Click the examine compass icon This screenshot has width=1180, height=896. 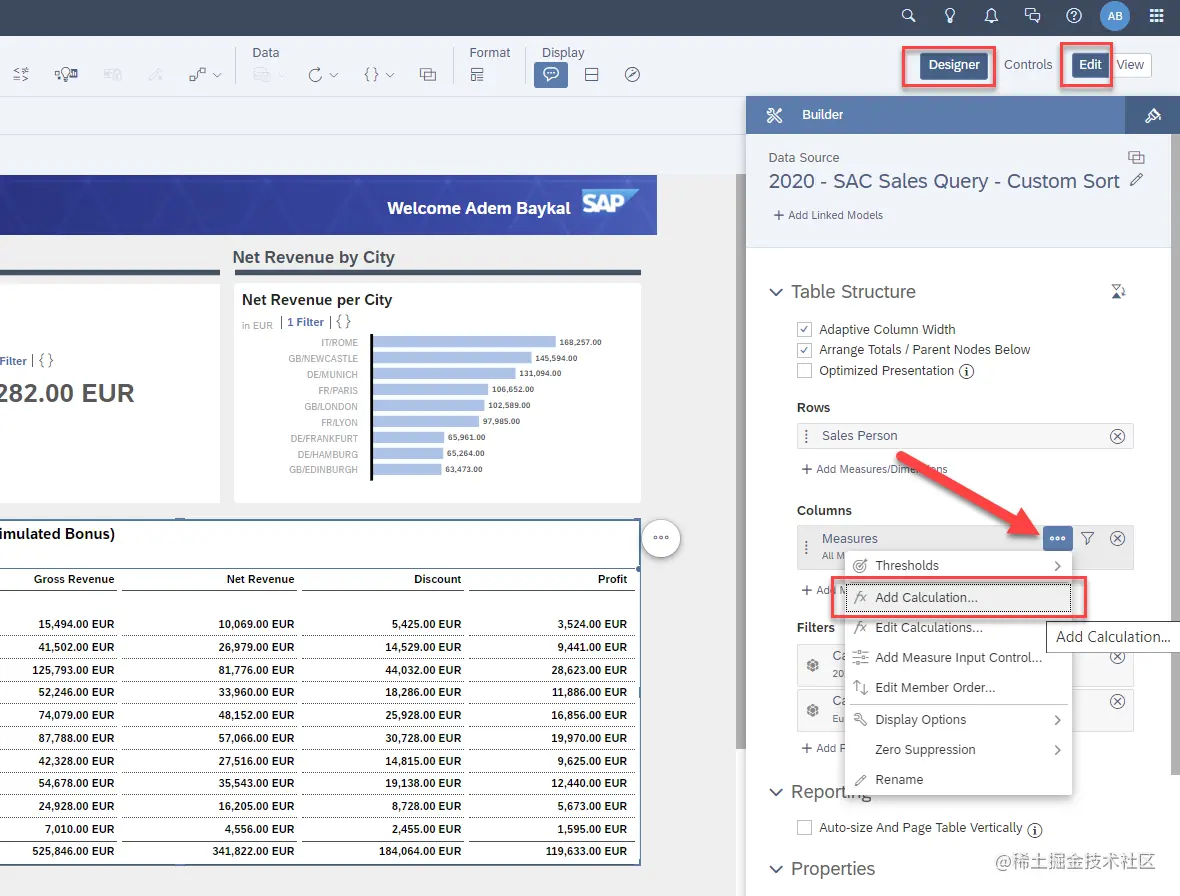point(632,74)
